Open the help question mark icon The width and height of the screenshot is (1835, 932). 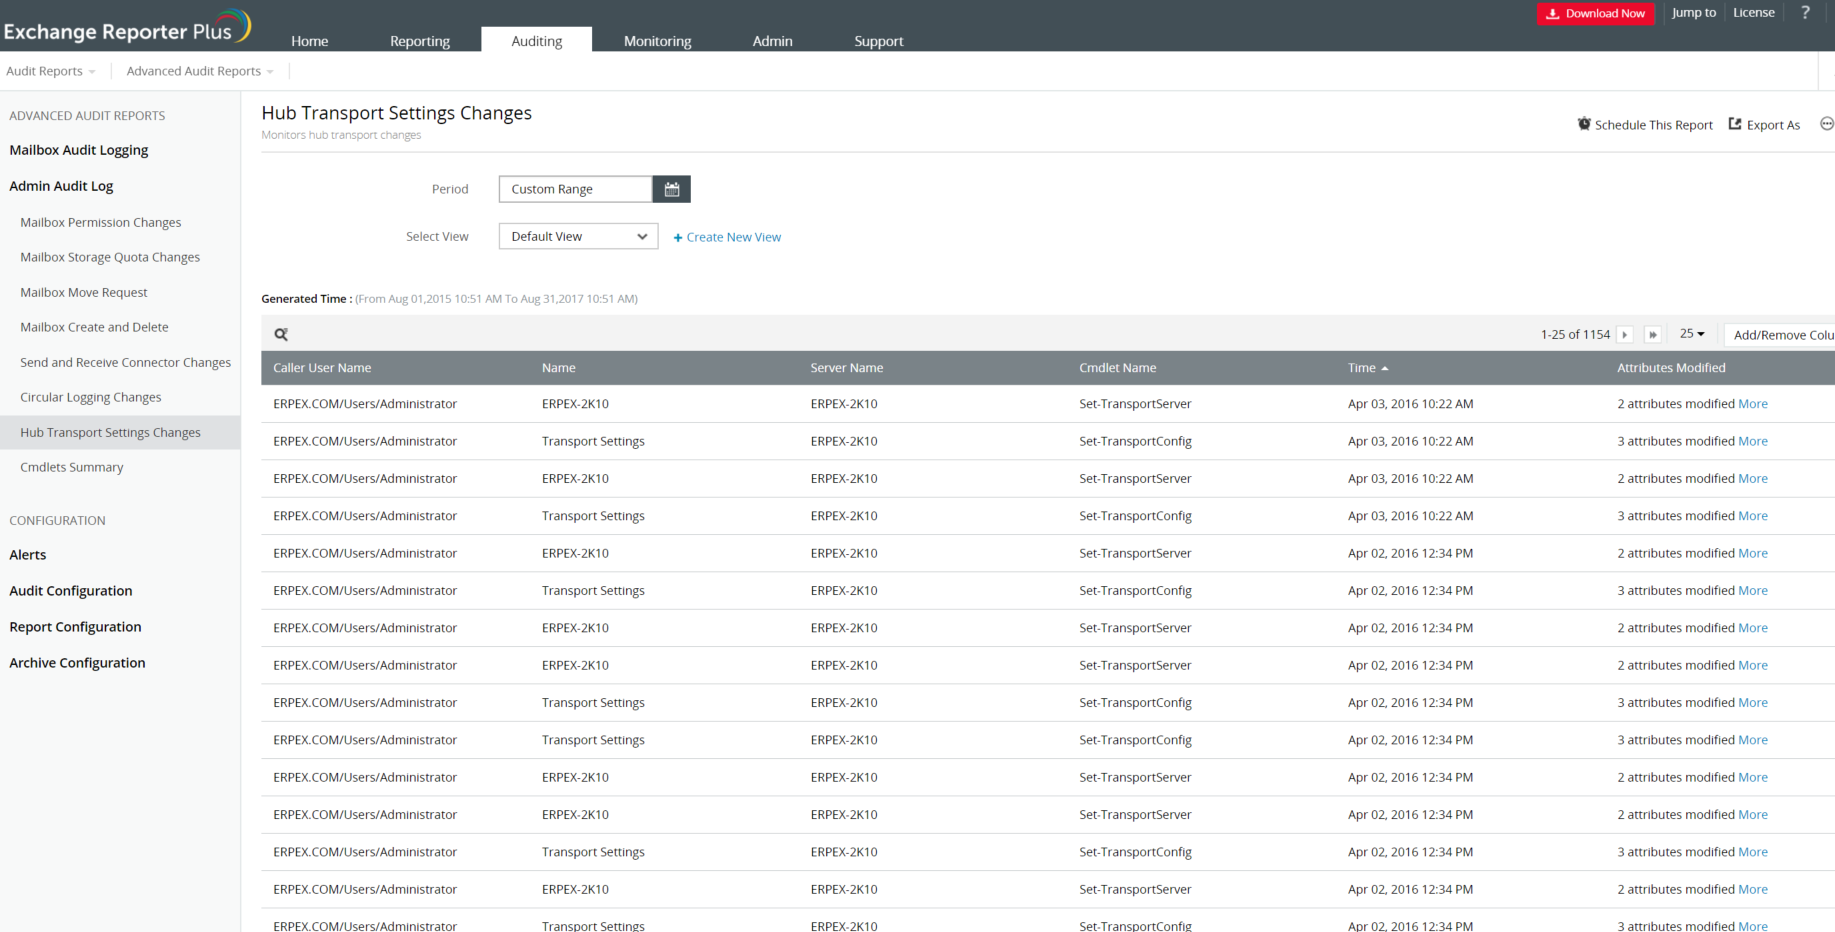click(1805, 13)
